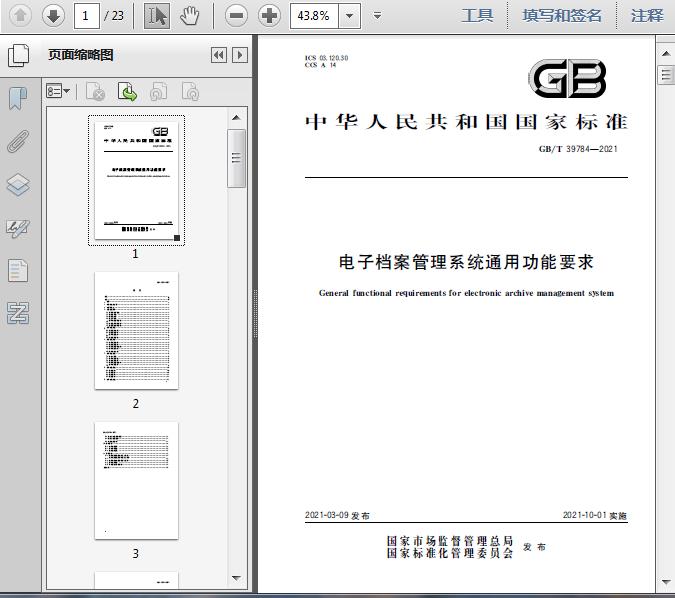Viewport: 675px width, 598px height.
Task: Click thumbnail panel scroll up arrow
Action: [236, 118]
